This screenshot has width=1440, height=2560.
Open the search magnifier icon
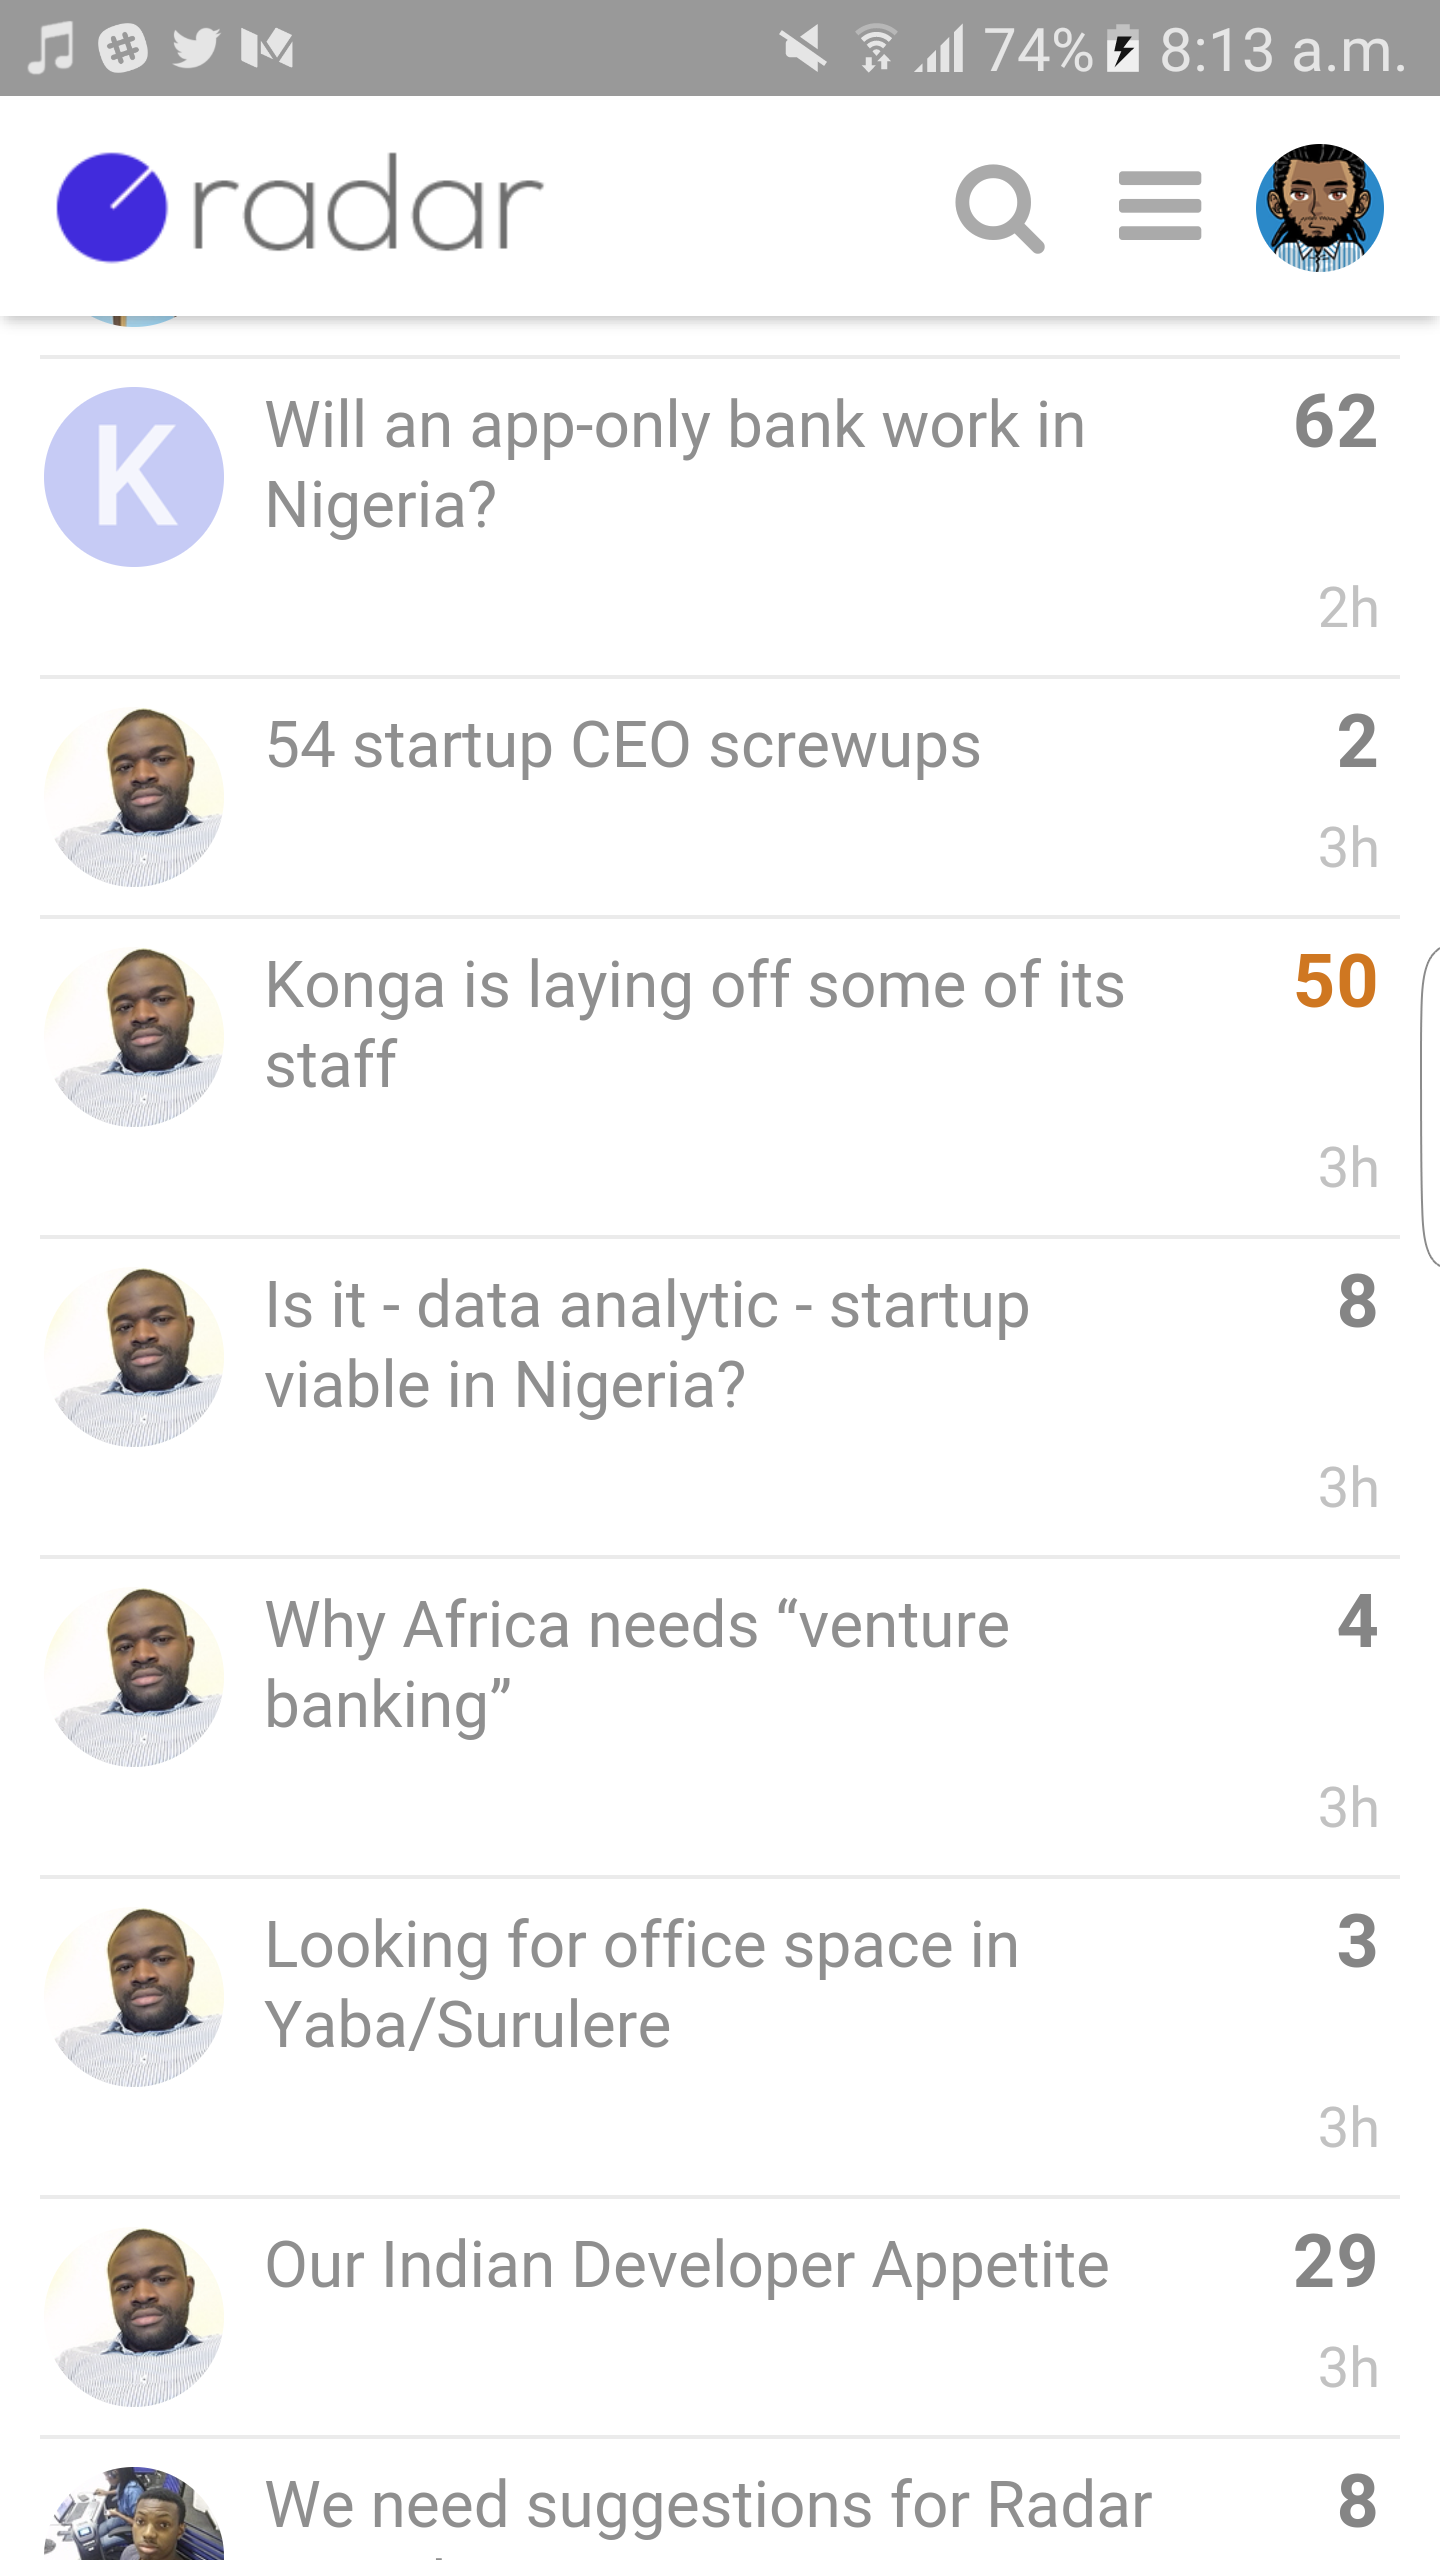(999, 208)
